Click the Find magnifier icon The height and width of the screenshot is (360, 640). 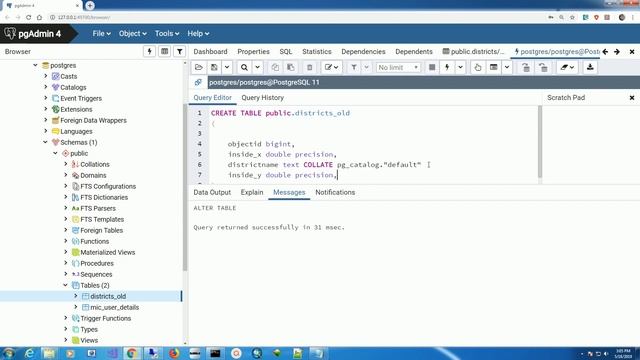[x=244, y=67]
